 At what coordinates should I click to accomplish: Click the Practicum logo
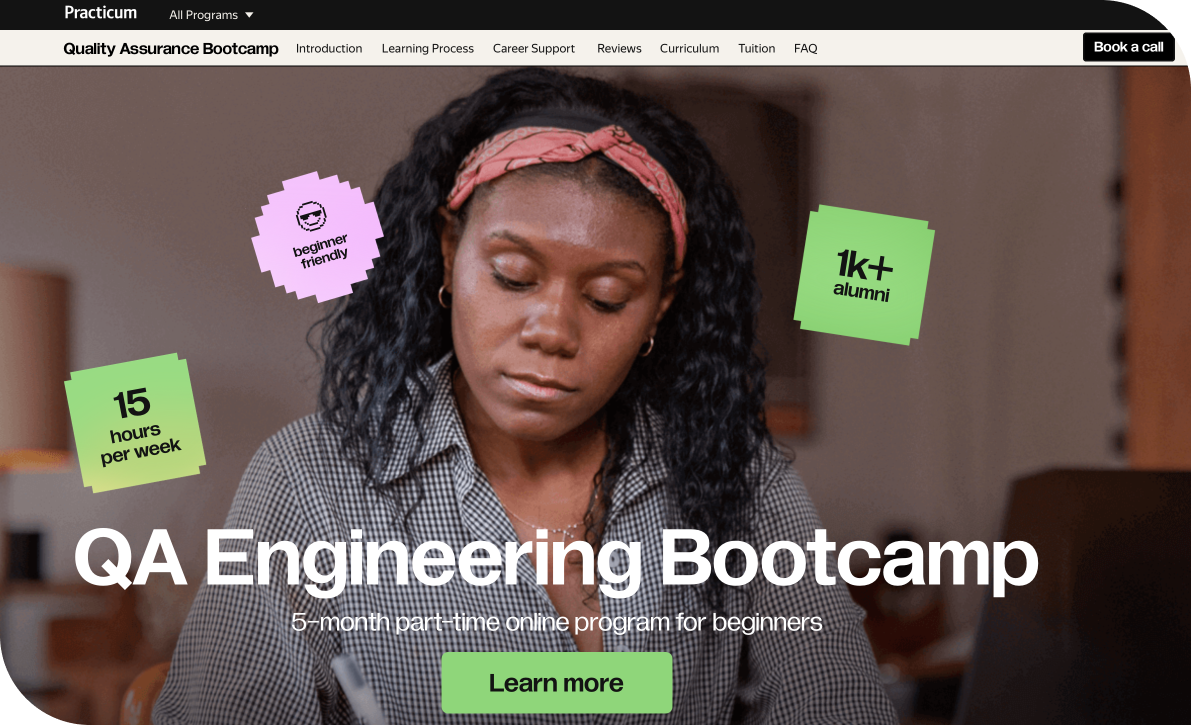(100, 13)
